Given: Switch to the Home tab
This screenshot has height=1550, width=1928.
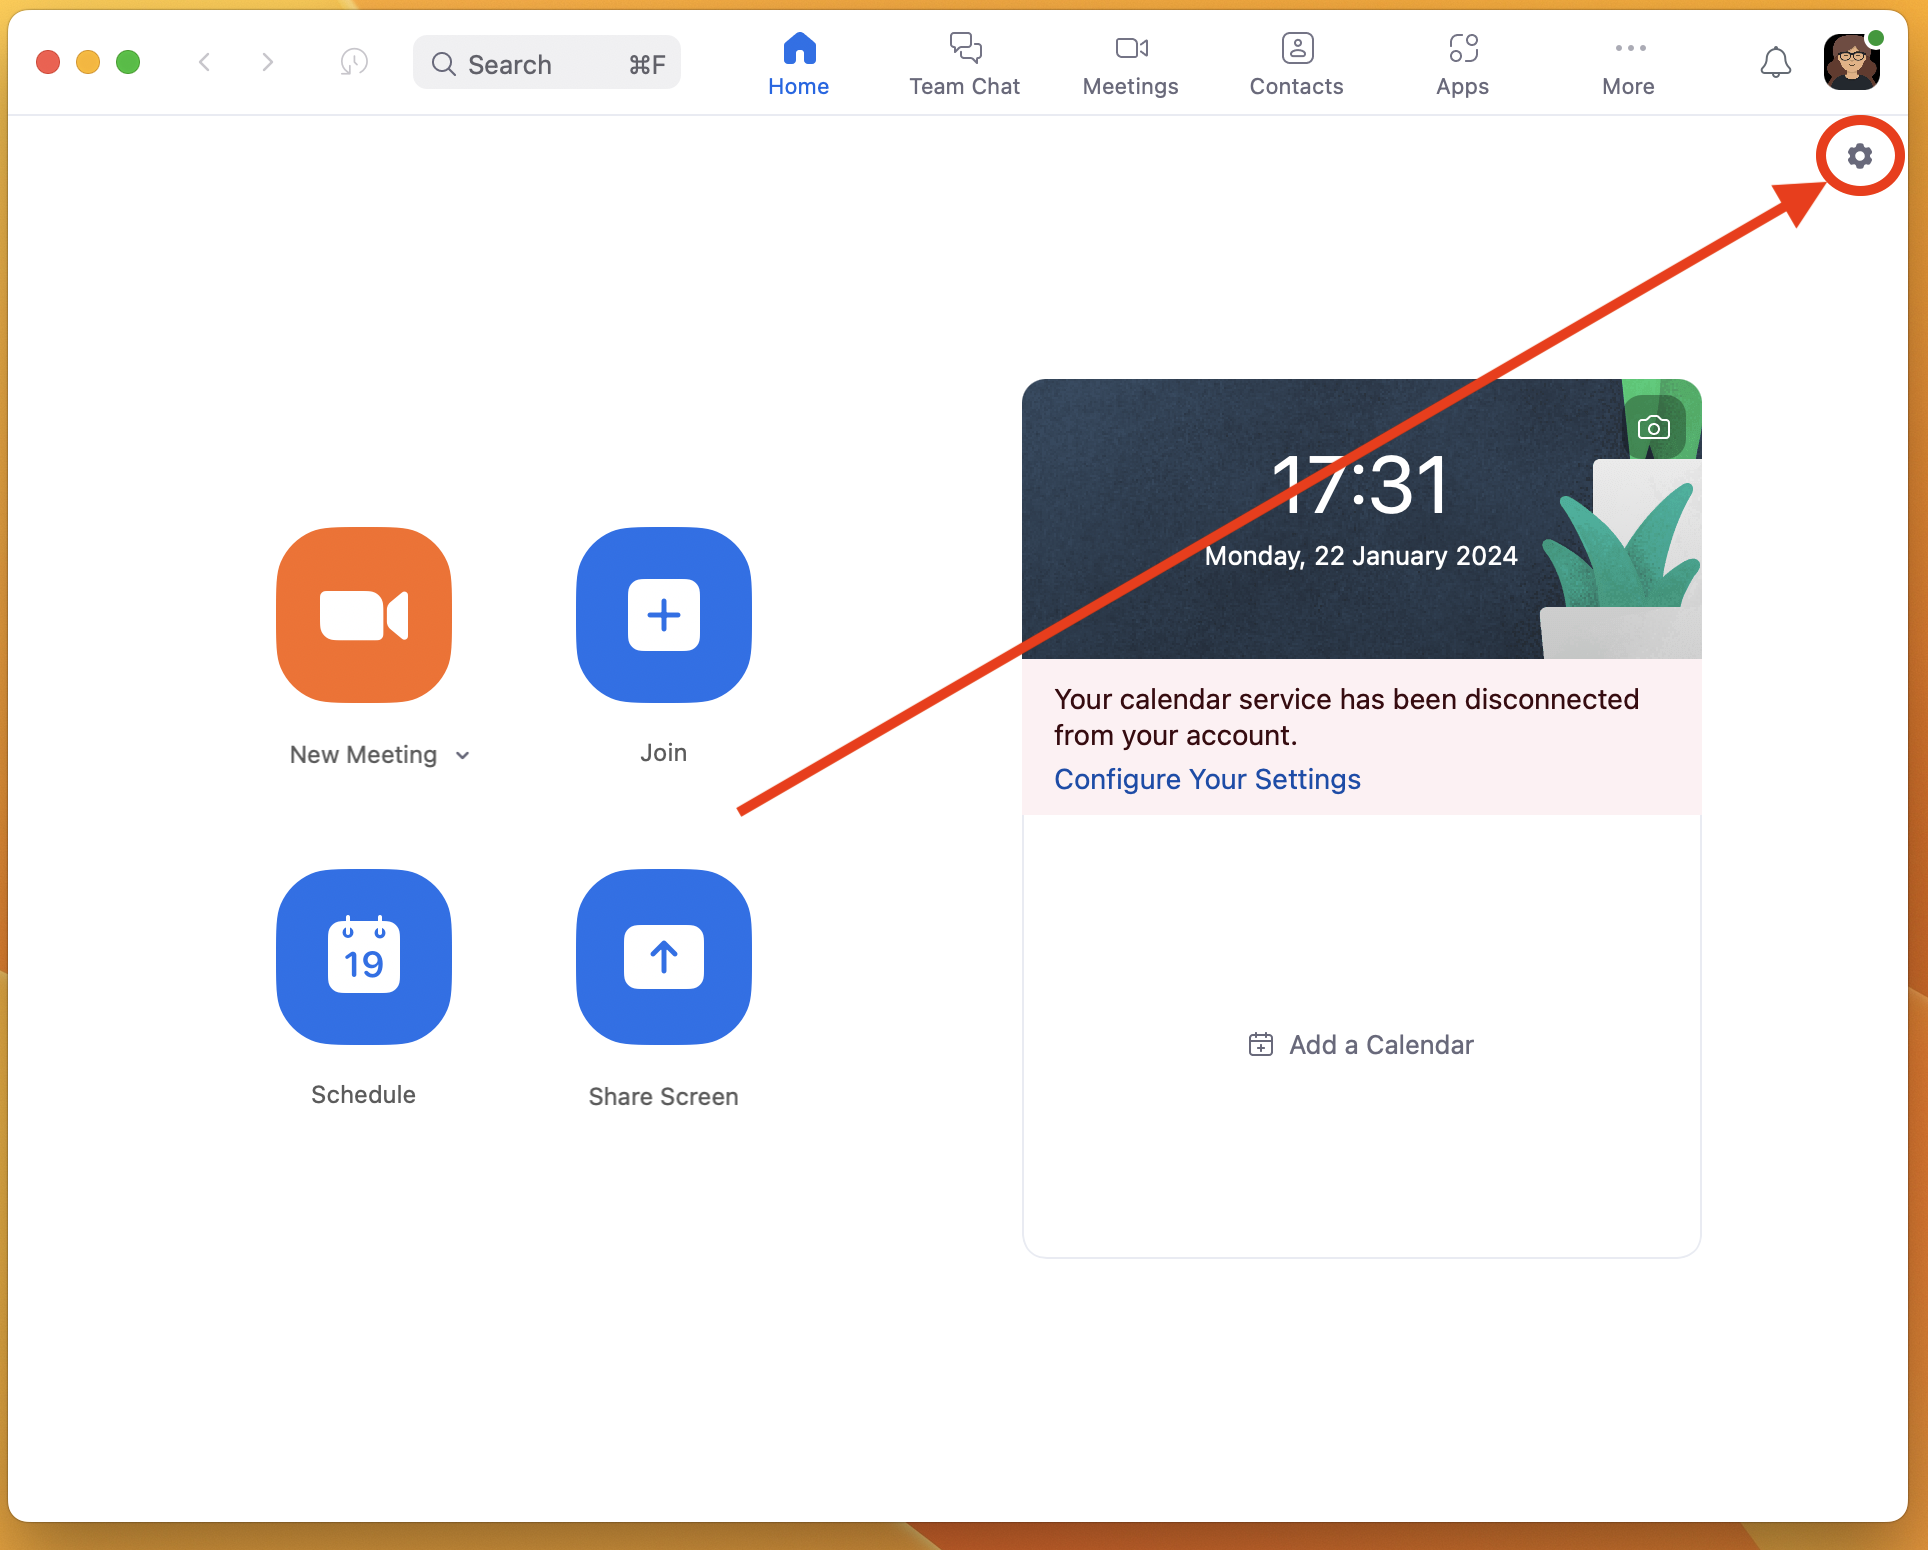Looking at the screenshot, I should (797, 63).
